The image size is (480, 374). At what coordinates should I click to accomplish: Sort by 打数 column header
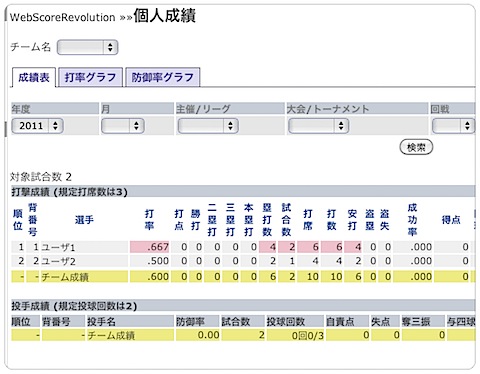click(x=331, y=220)
